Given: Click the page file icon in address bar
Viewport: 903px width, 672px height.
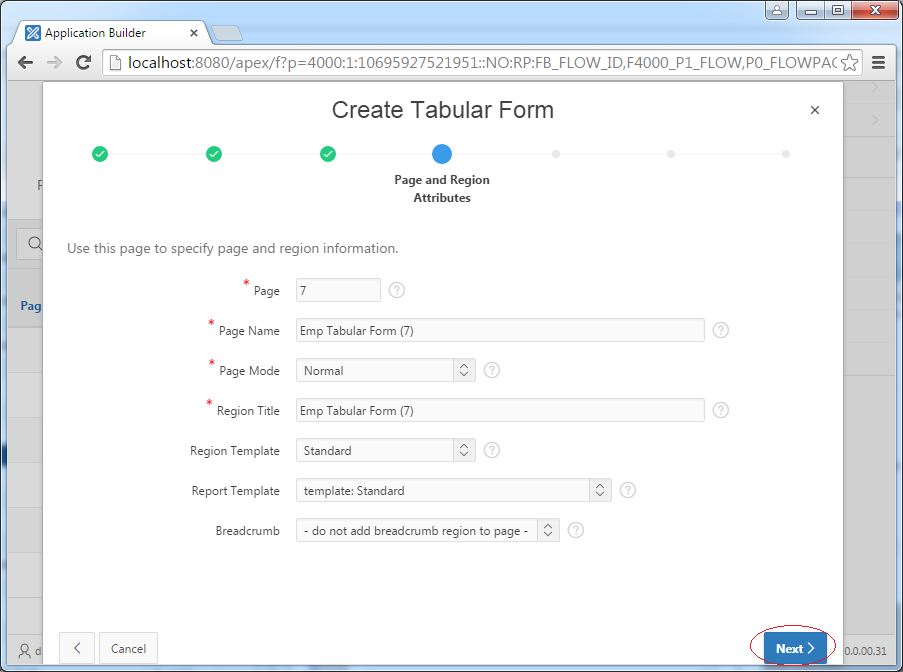Looking at the screenshot, I should tap(115, 62).
